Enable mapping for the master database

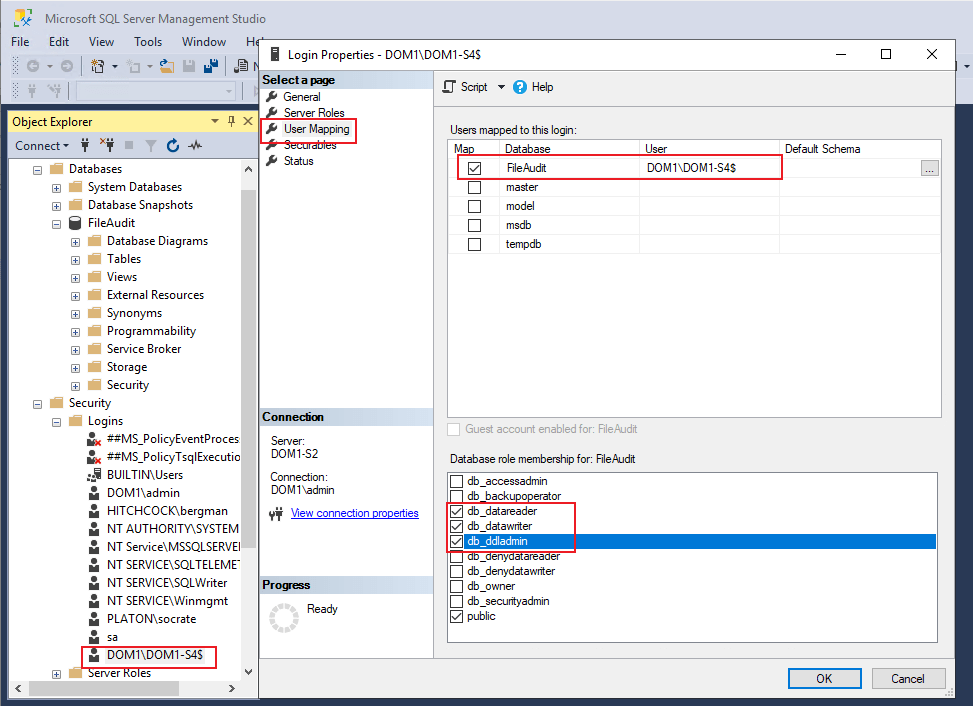pos(474,188)
